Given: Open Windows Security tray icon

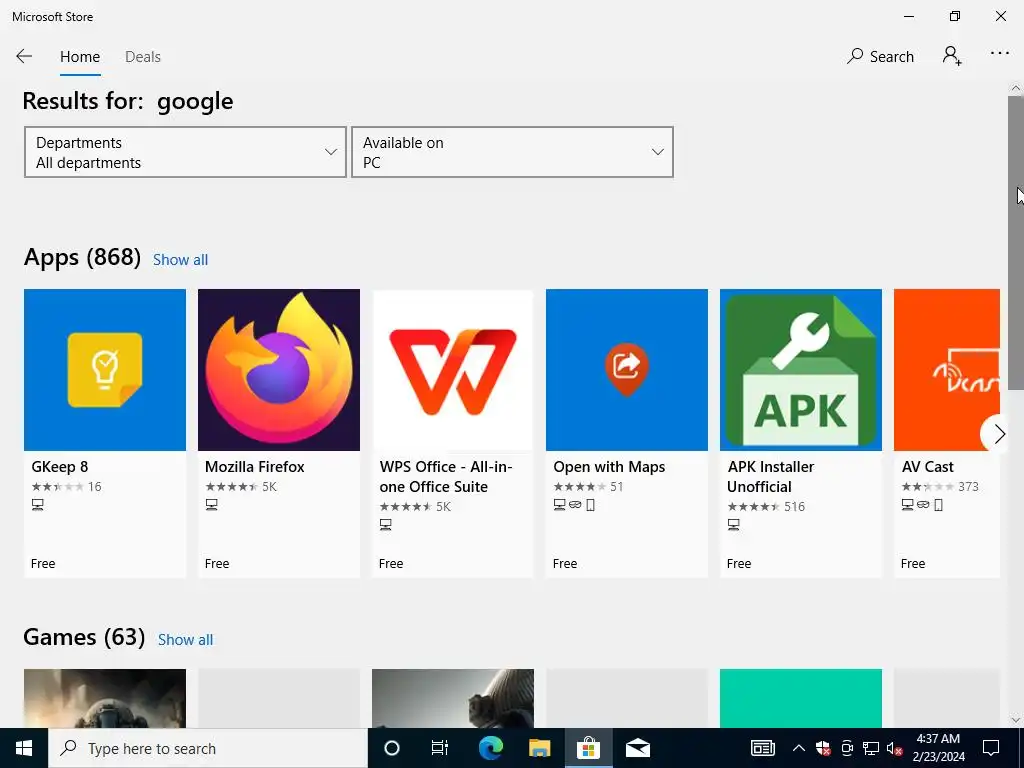Looking at the screenshot, I should click(823, 748).
